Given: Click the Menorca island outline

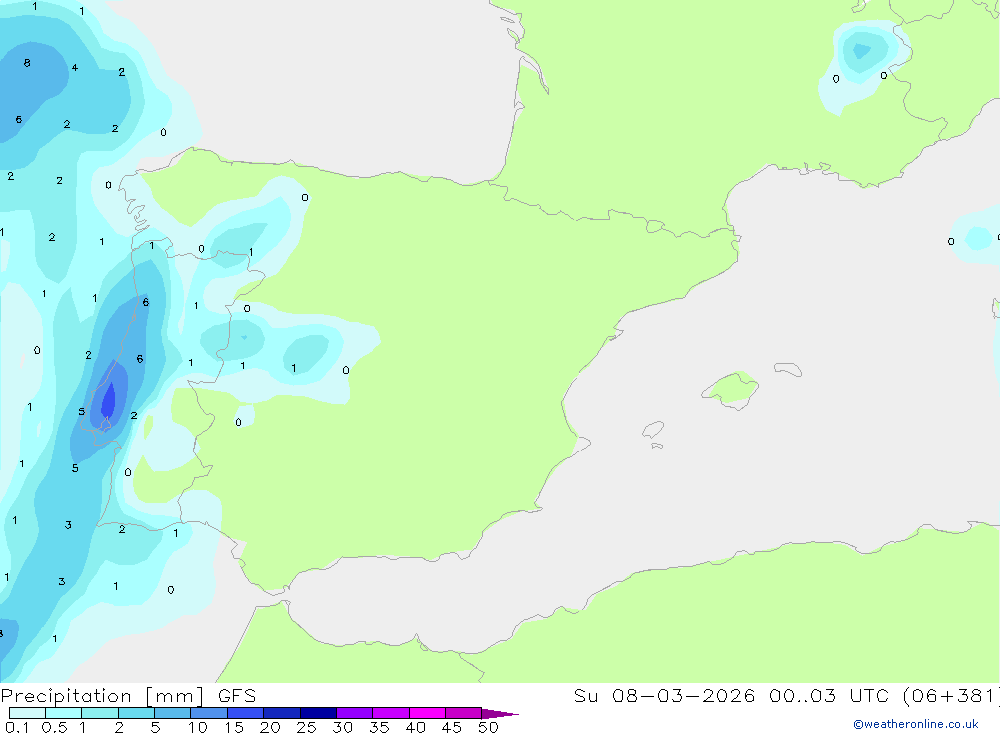Looking at the screenshot, I should tap(788, 369).
